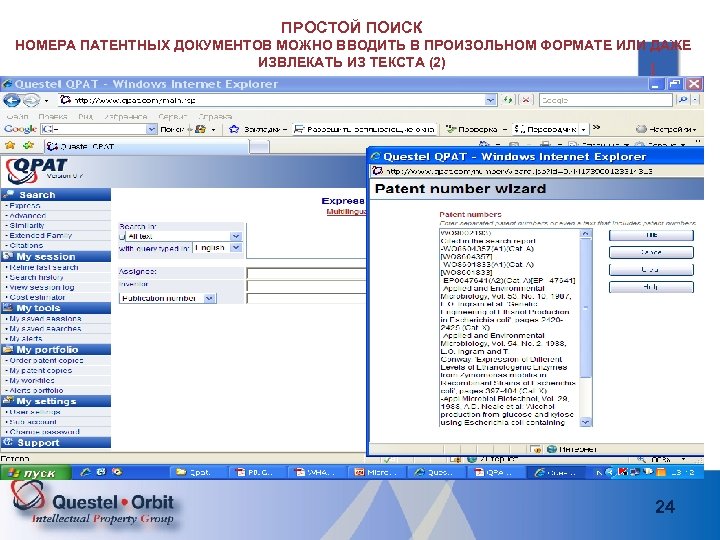Expand Google toolbar overflow chevron
This screenshot has width=720, height=540.
596,128
